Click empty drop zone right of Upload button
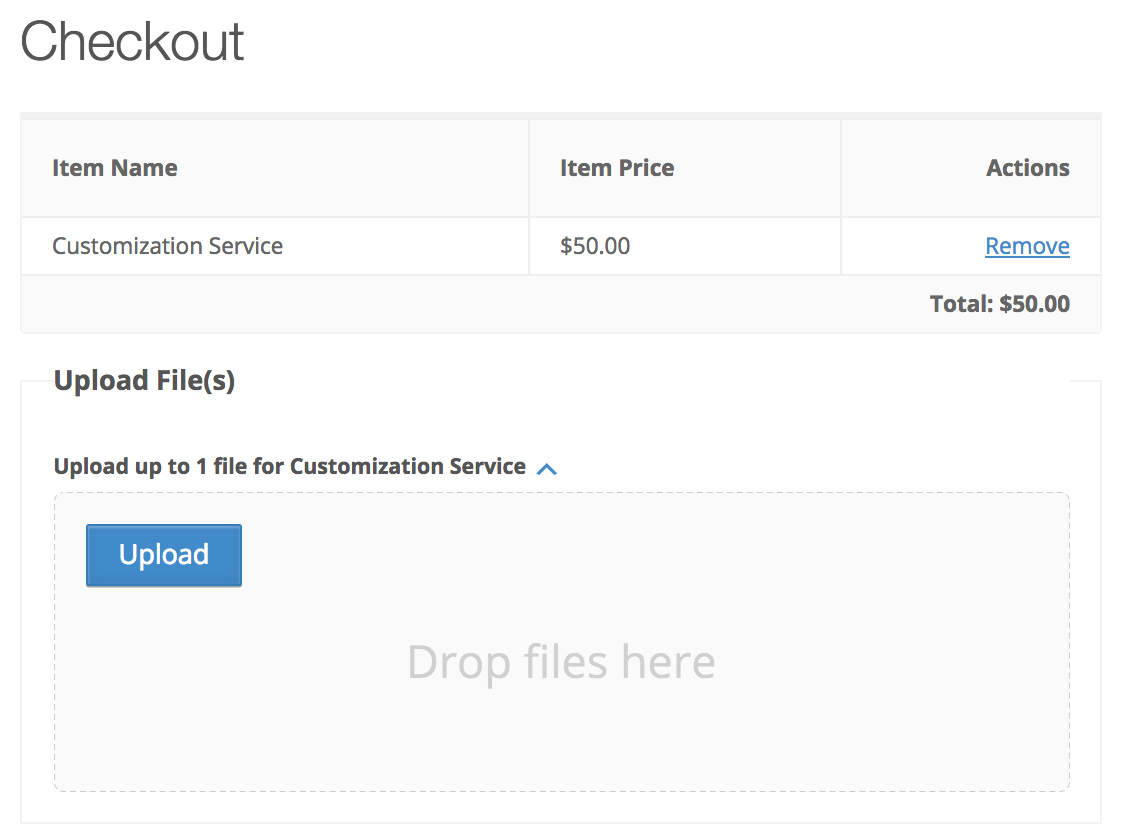 click(650, 555)
